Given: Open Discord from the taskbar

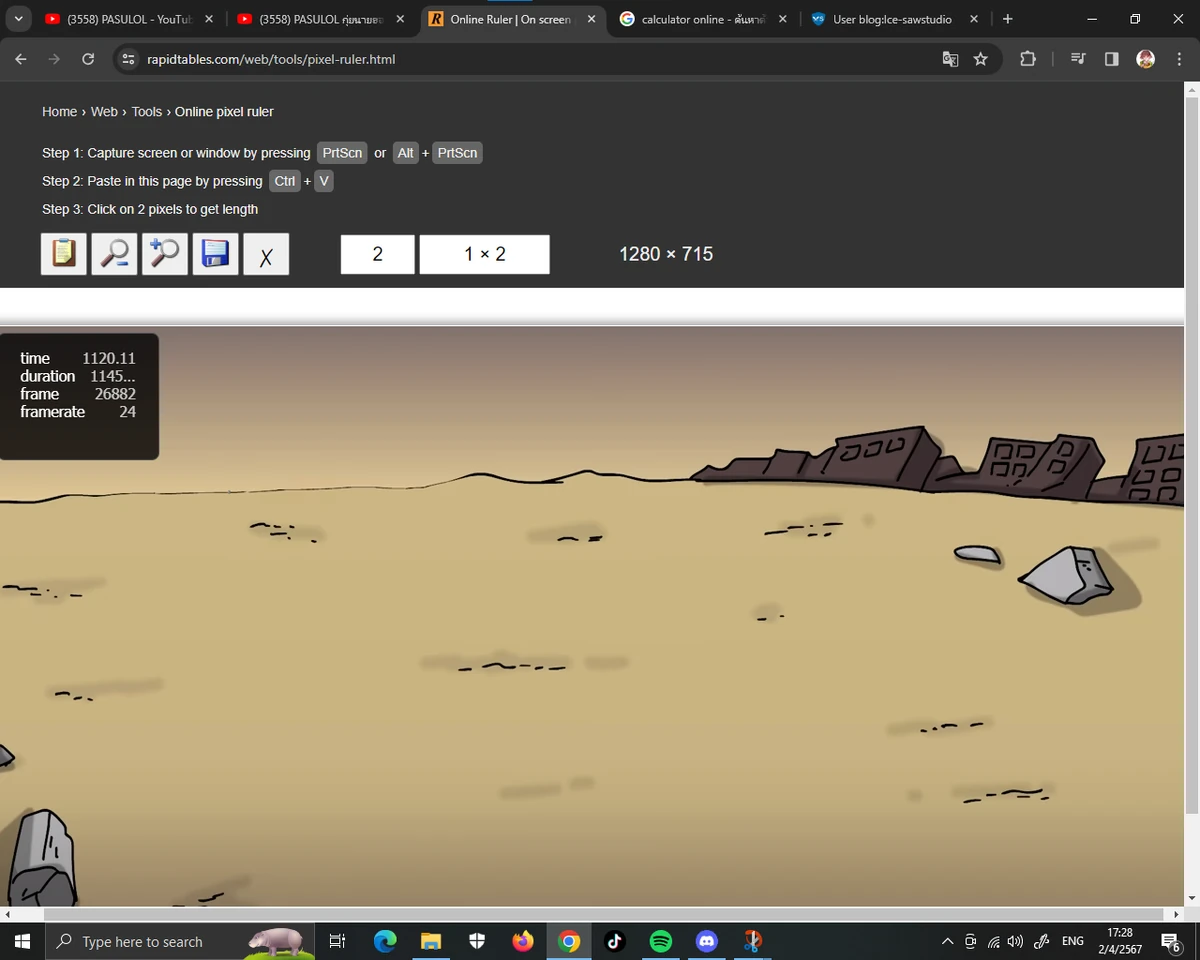Looking at the screenshot, I should click(707, 941).
